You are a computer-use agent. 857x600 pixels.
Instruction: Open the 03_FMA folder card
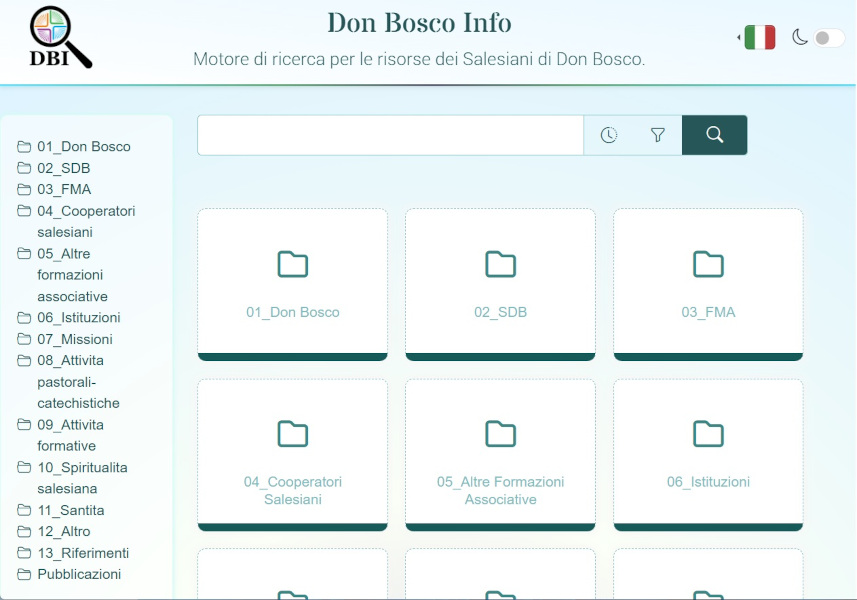(708, 284)
